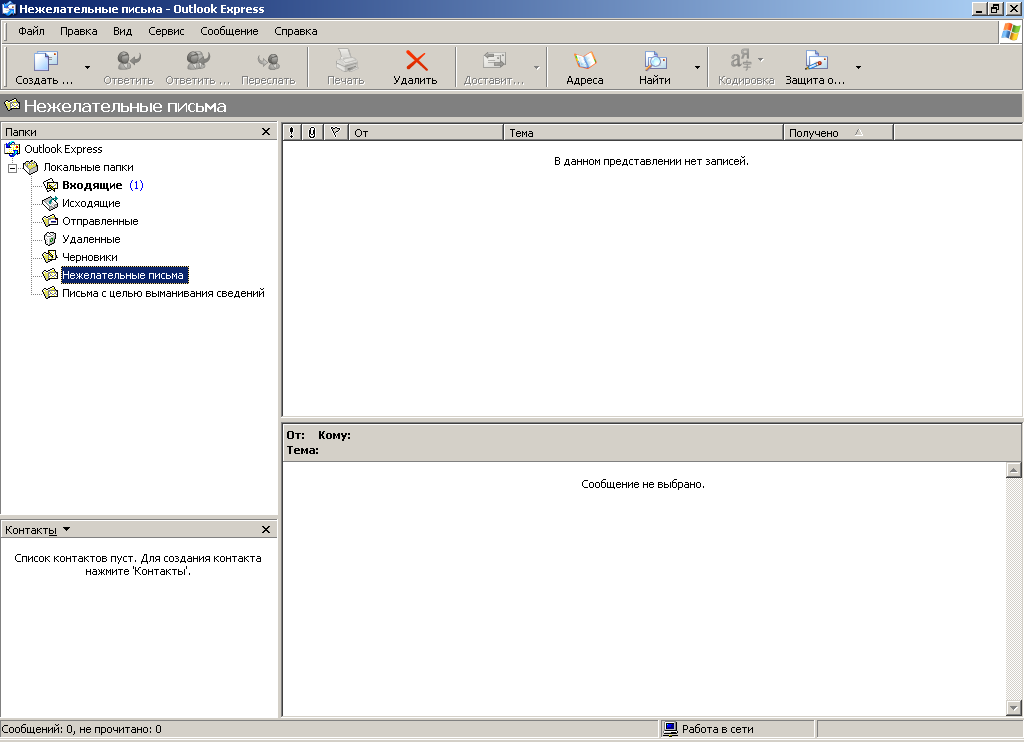Open the Черновики drafts folder

pos(89,257)
